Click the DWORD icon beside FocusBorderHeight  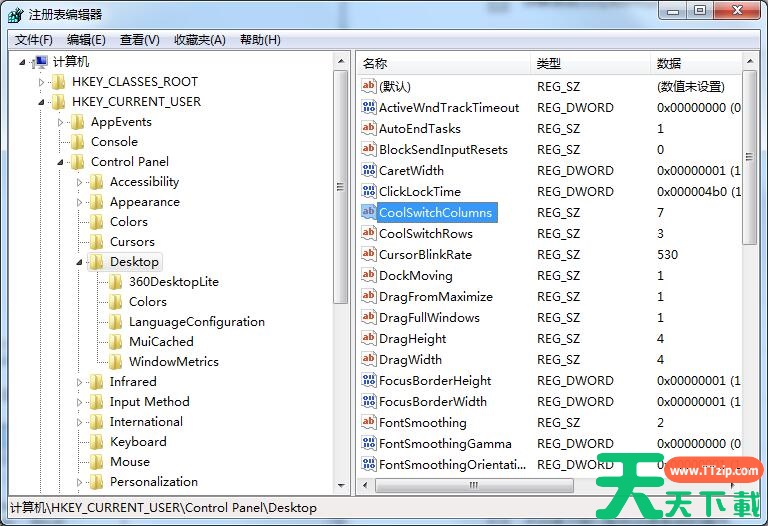[x=369, y=380]
